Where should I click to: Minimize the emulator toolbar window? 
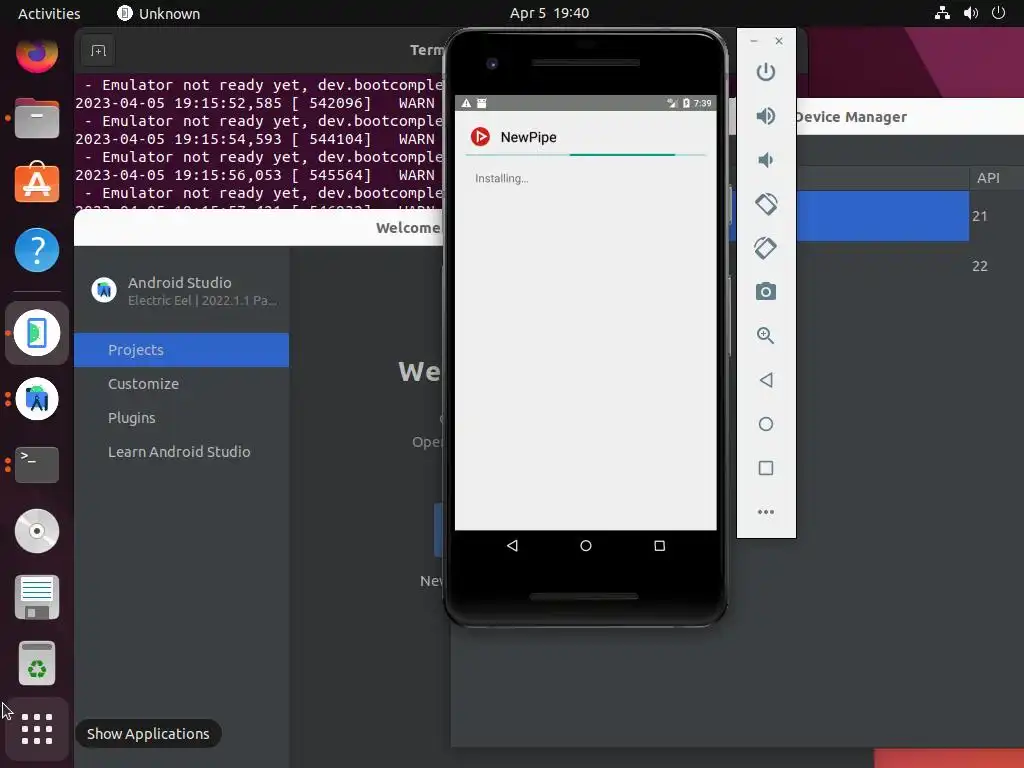point(754,40)
